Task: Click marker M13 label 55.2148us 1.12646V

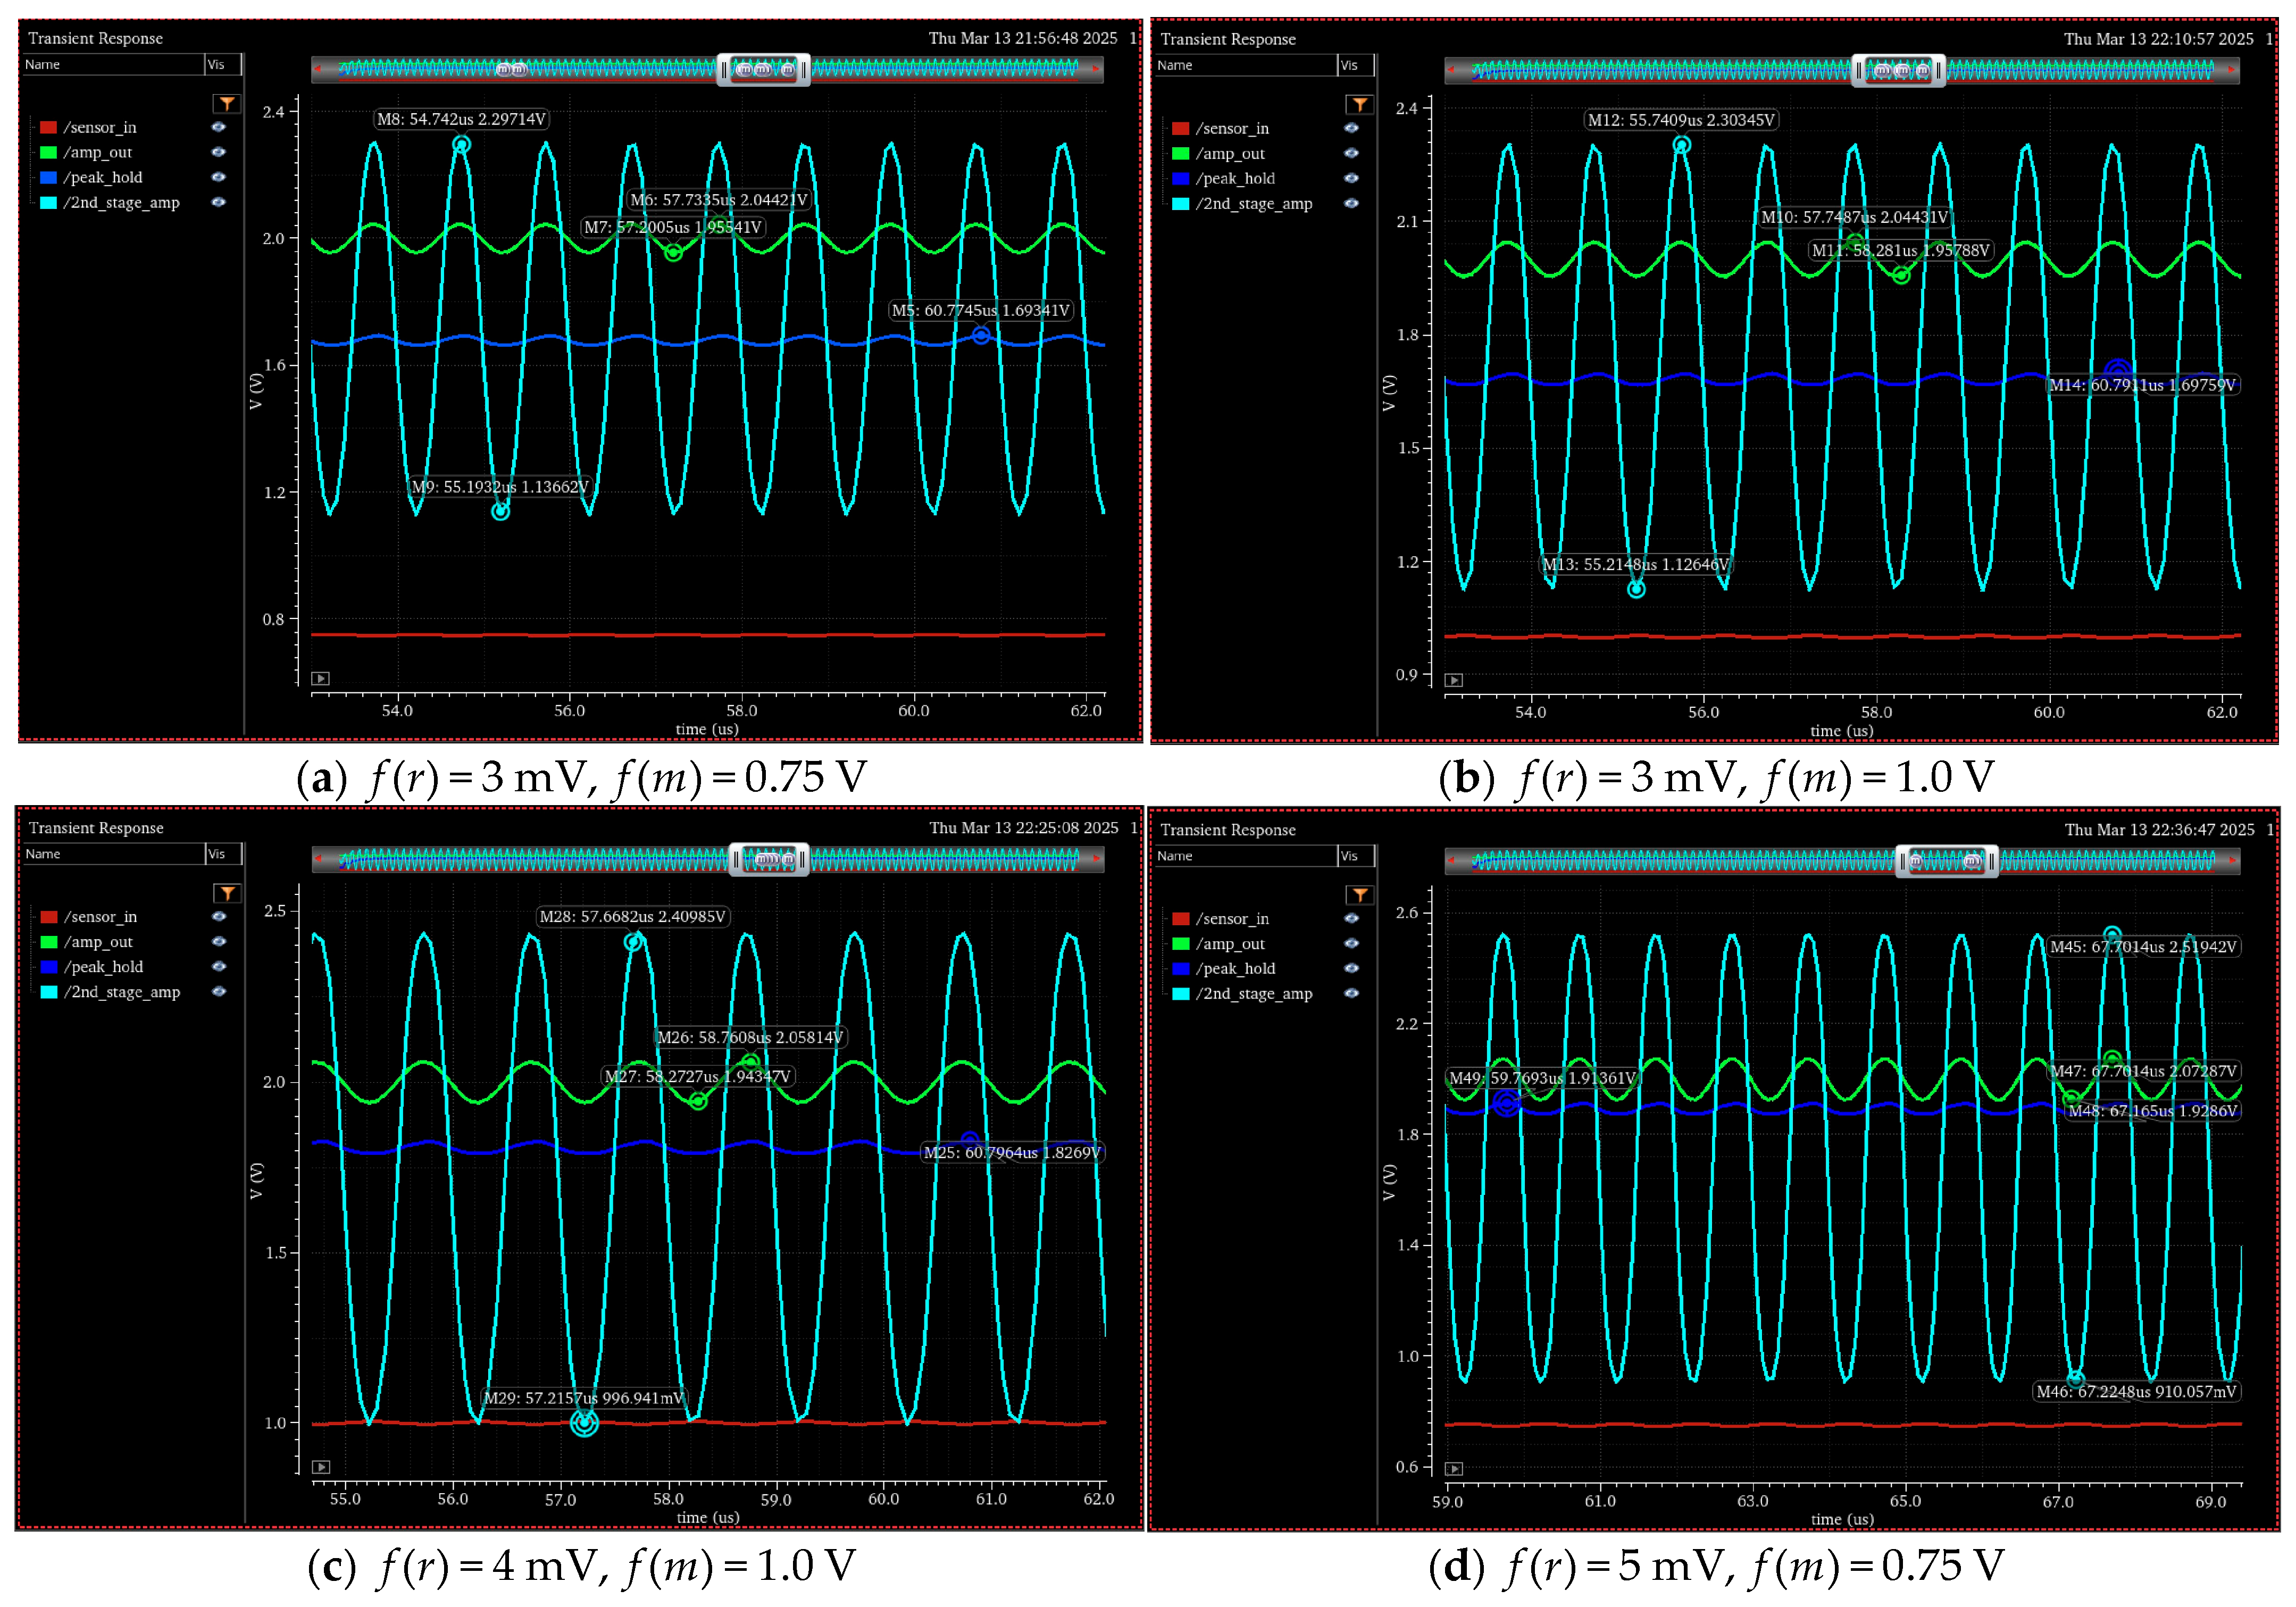Action: [1635, 564]
